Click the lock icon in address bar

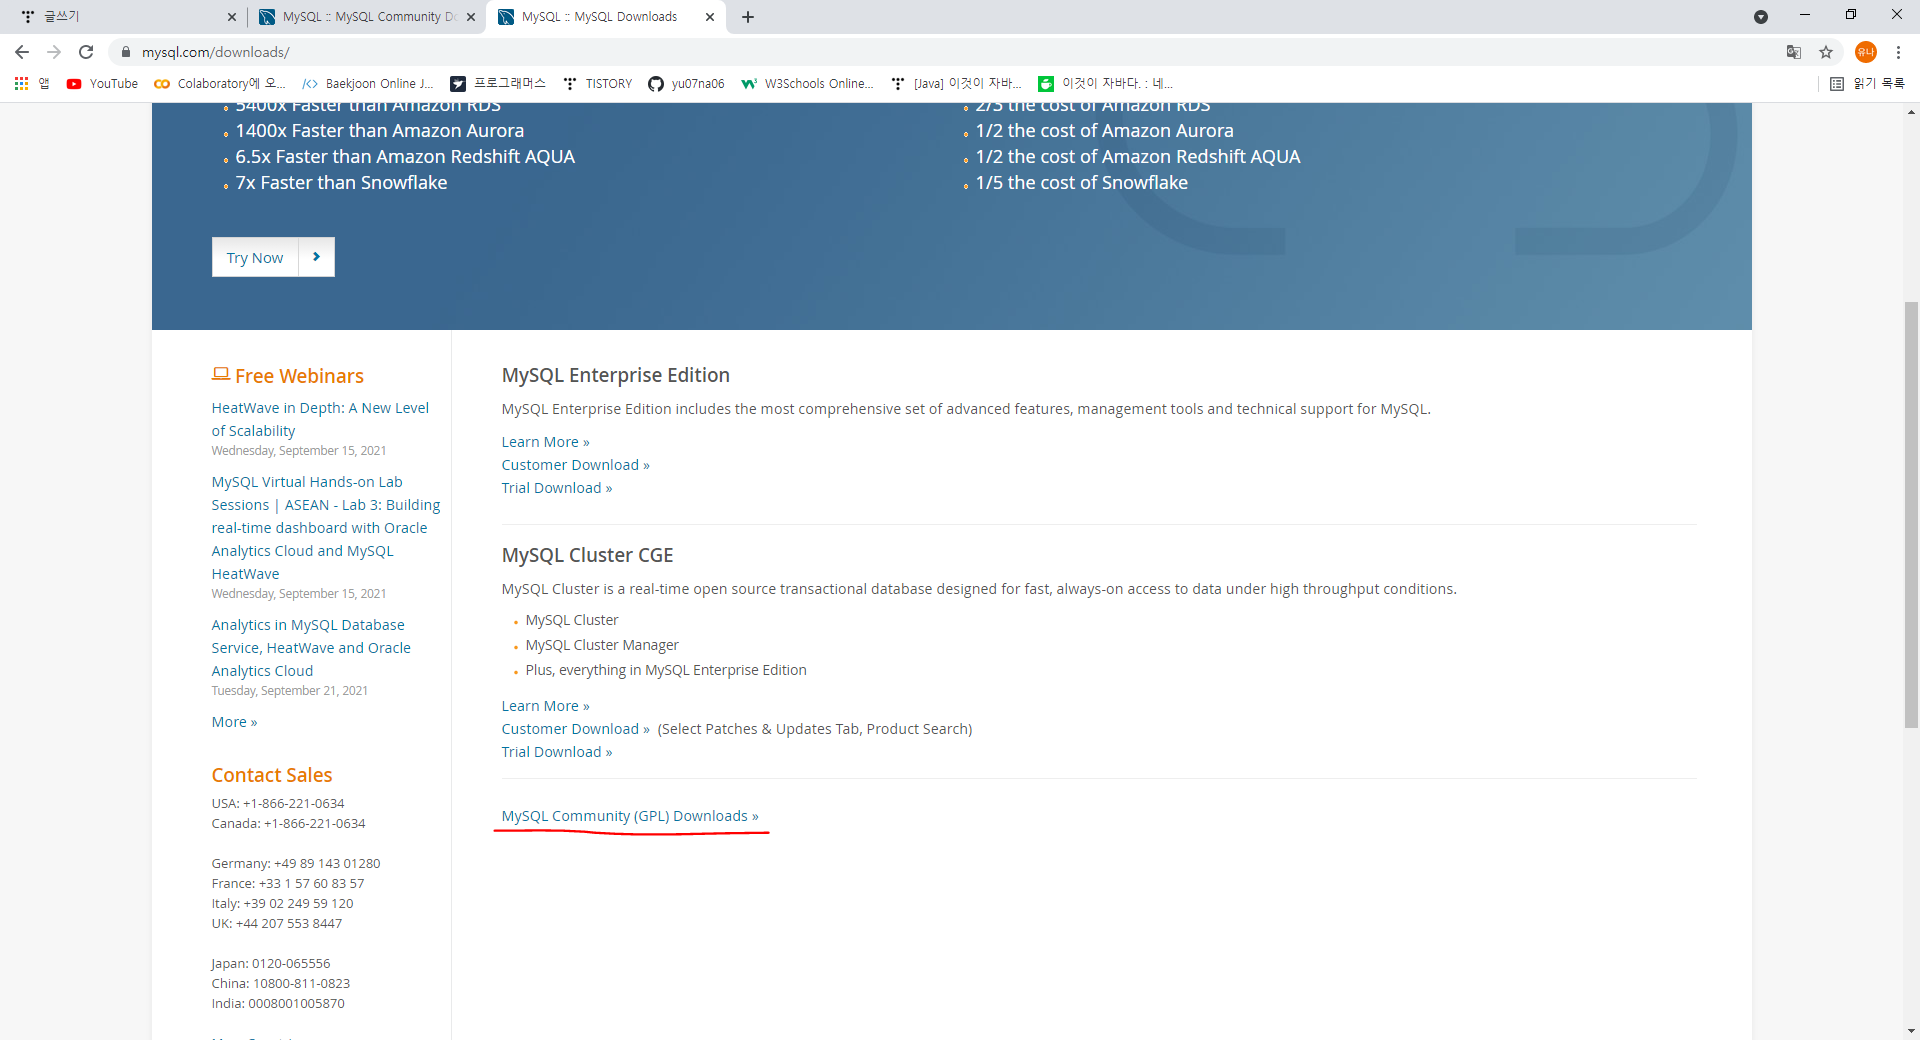126,52
